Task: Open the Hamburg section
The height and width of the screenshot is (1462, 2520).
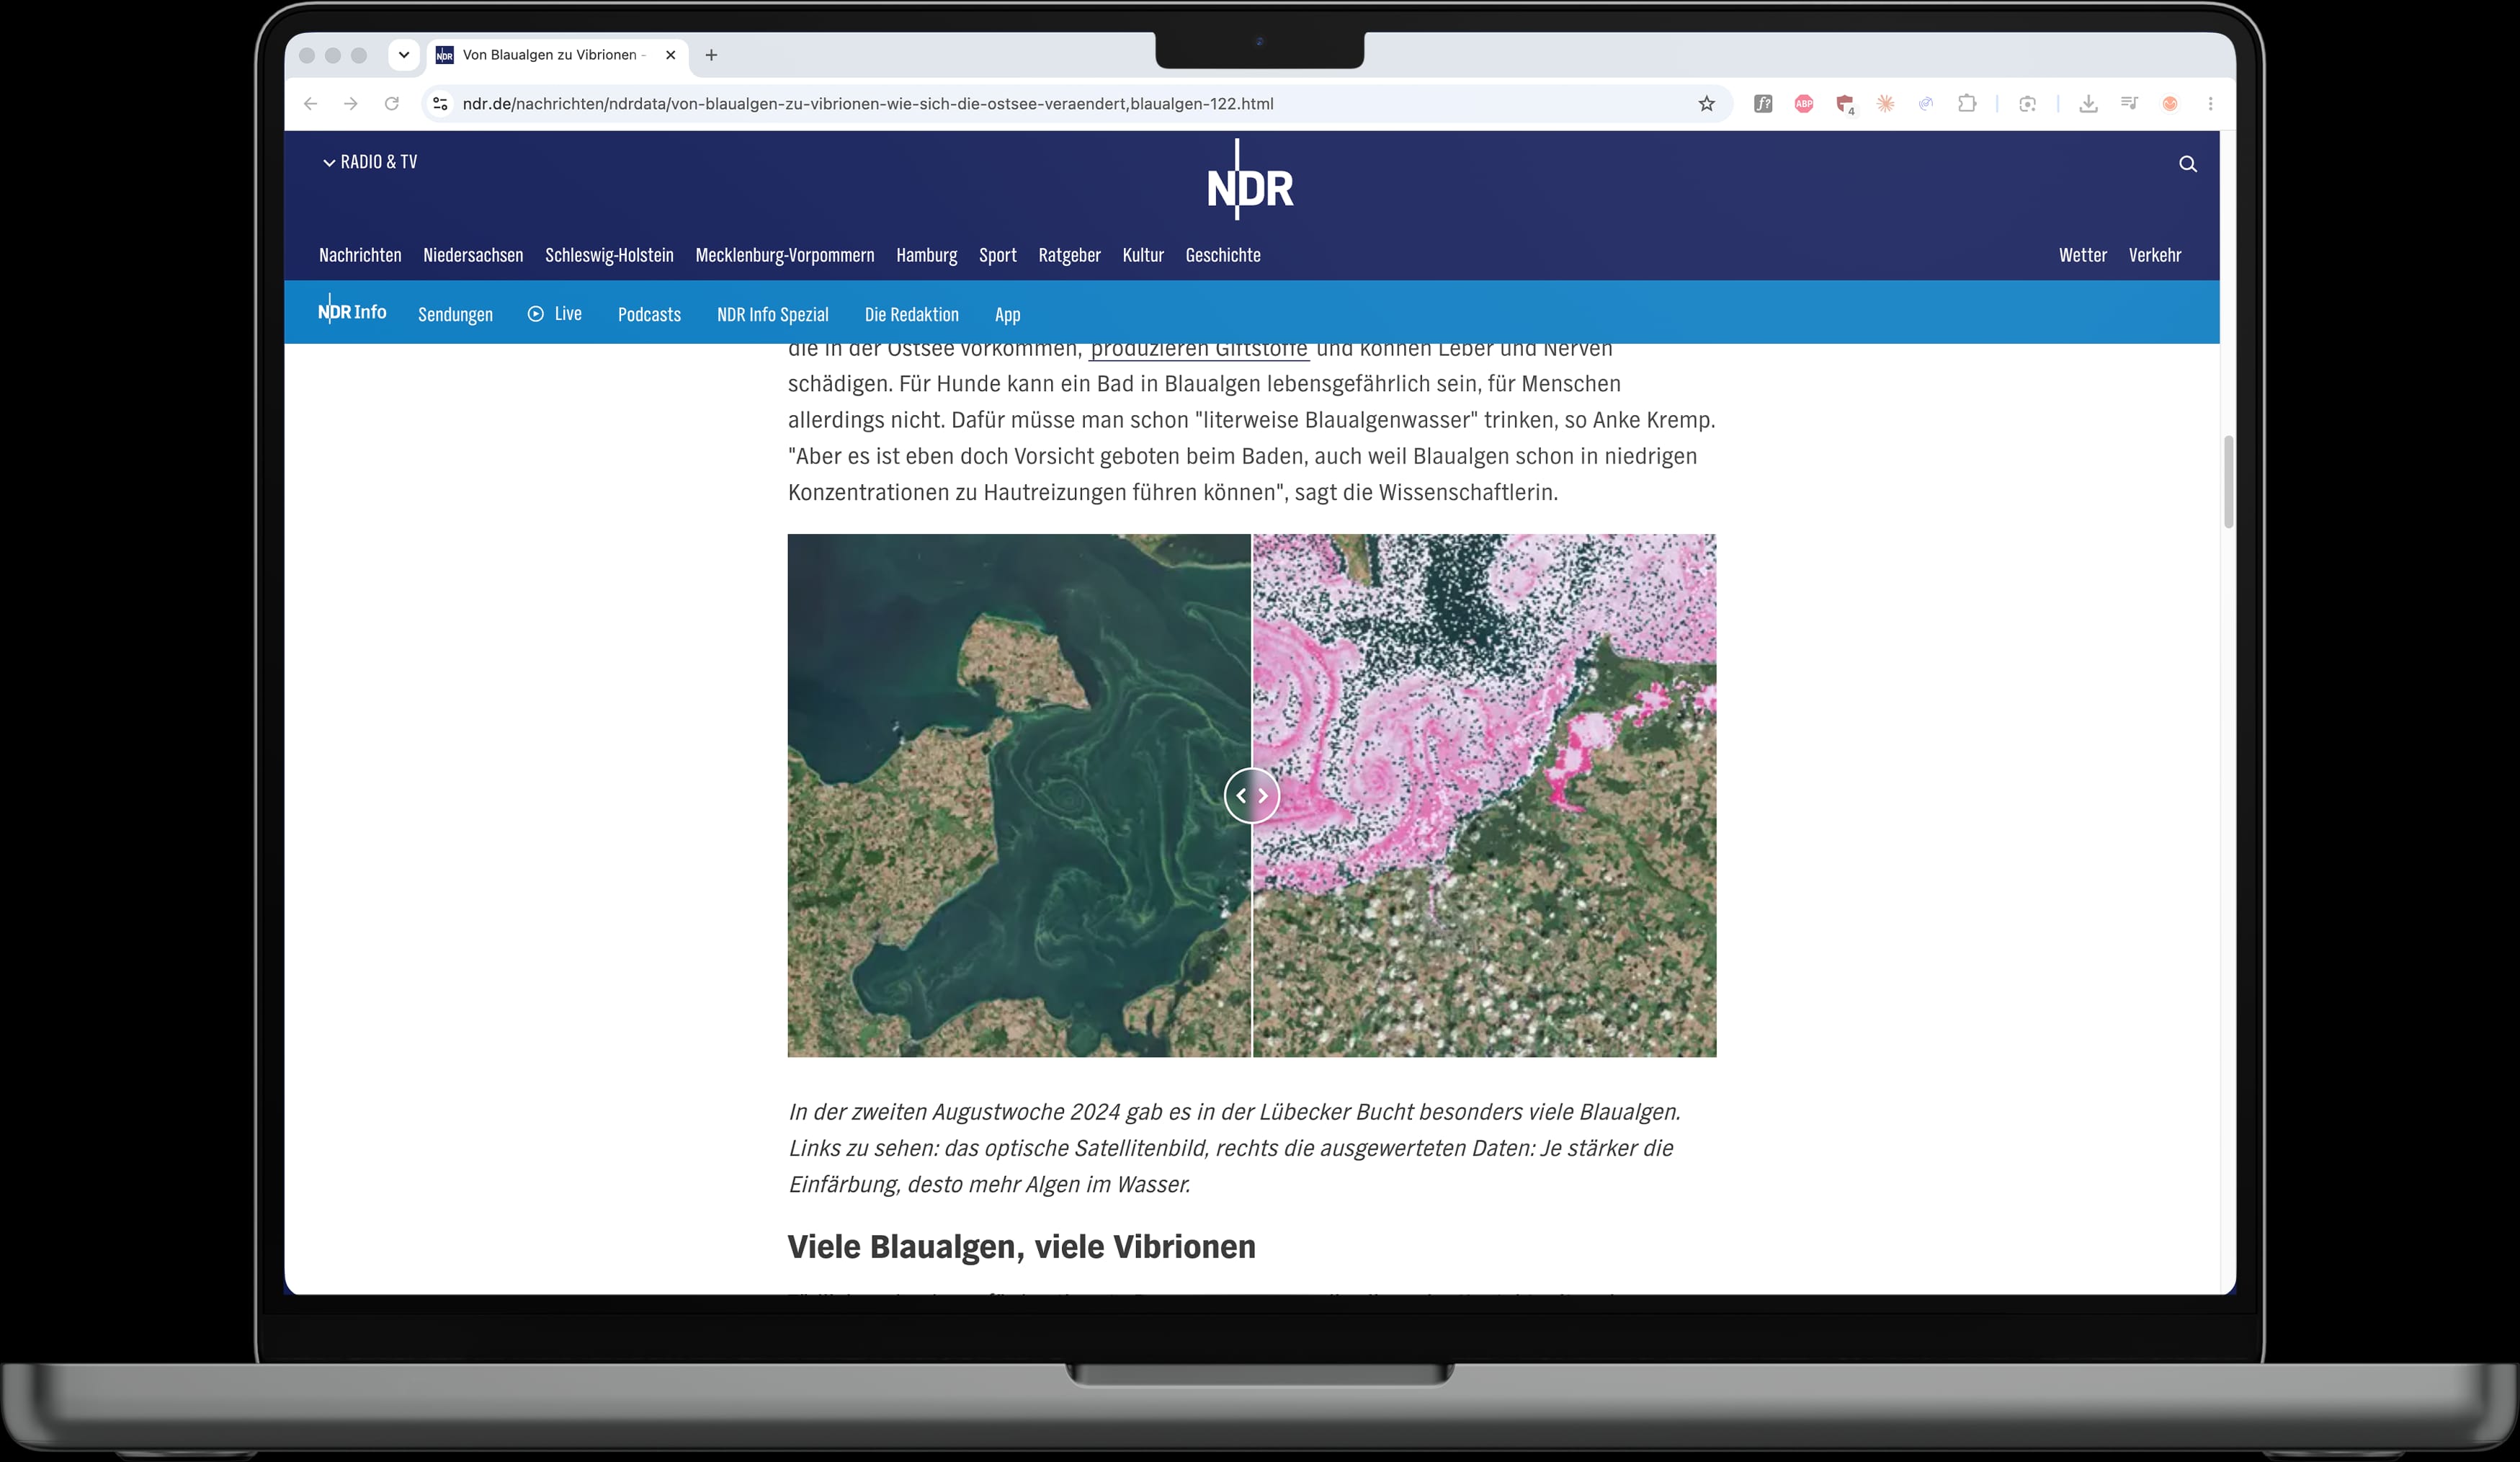Action: [927, 255]
